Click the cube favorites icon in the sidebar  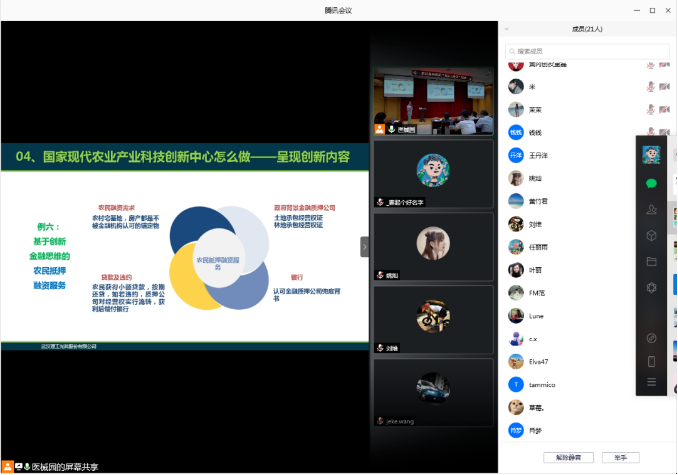651,235
